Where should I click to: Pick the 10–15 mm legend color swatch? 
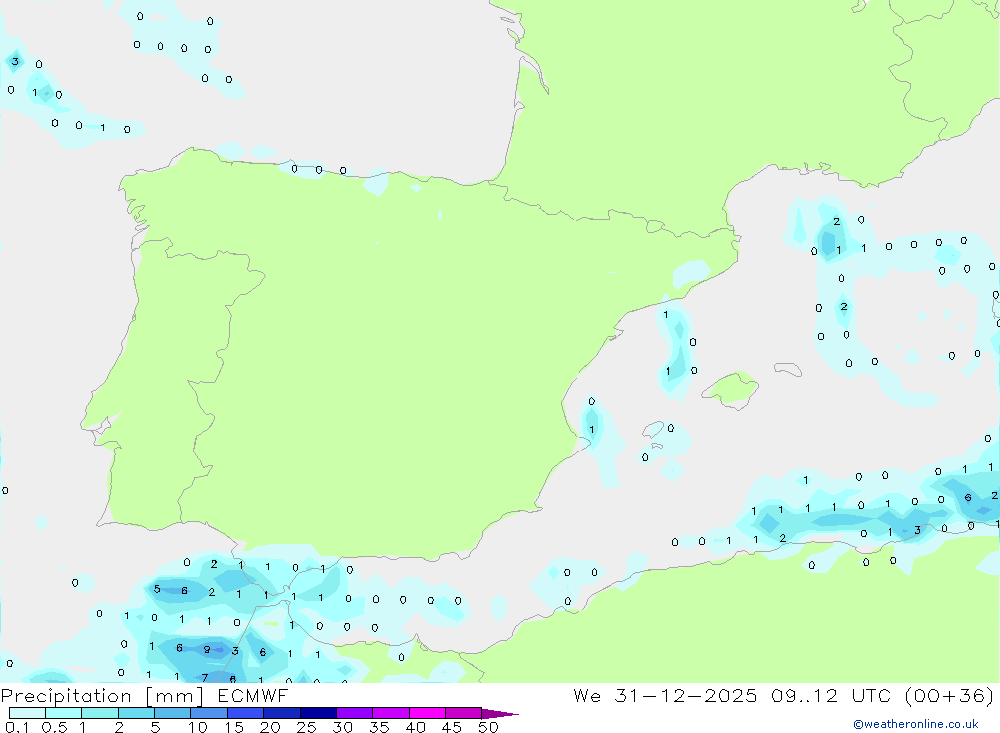(209, 713)
